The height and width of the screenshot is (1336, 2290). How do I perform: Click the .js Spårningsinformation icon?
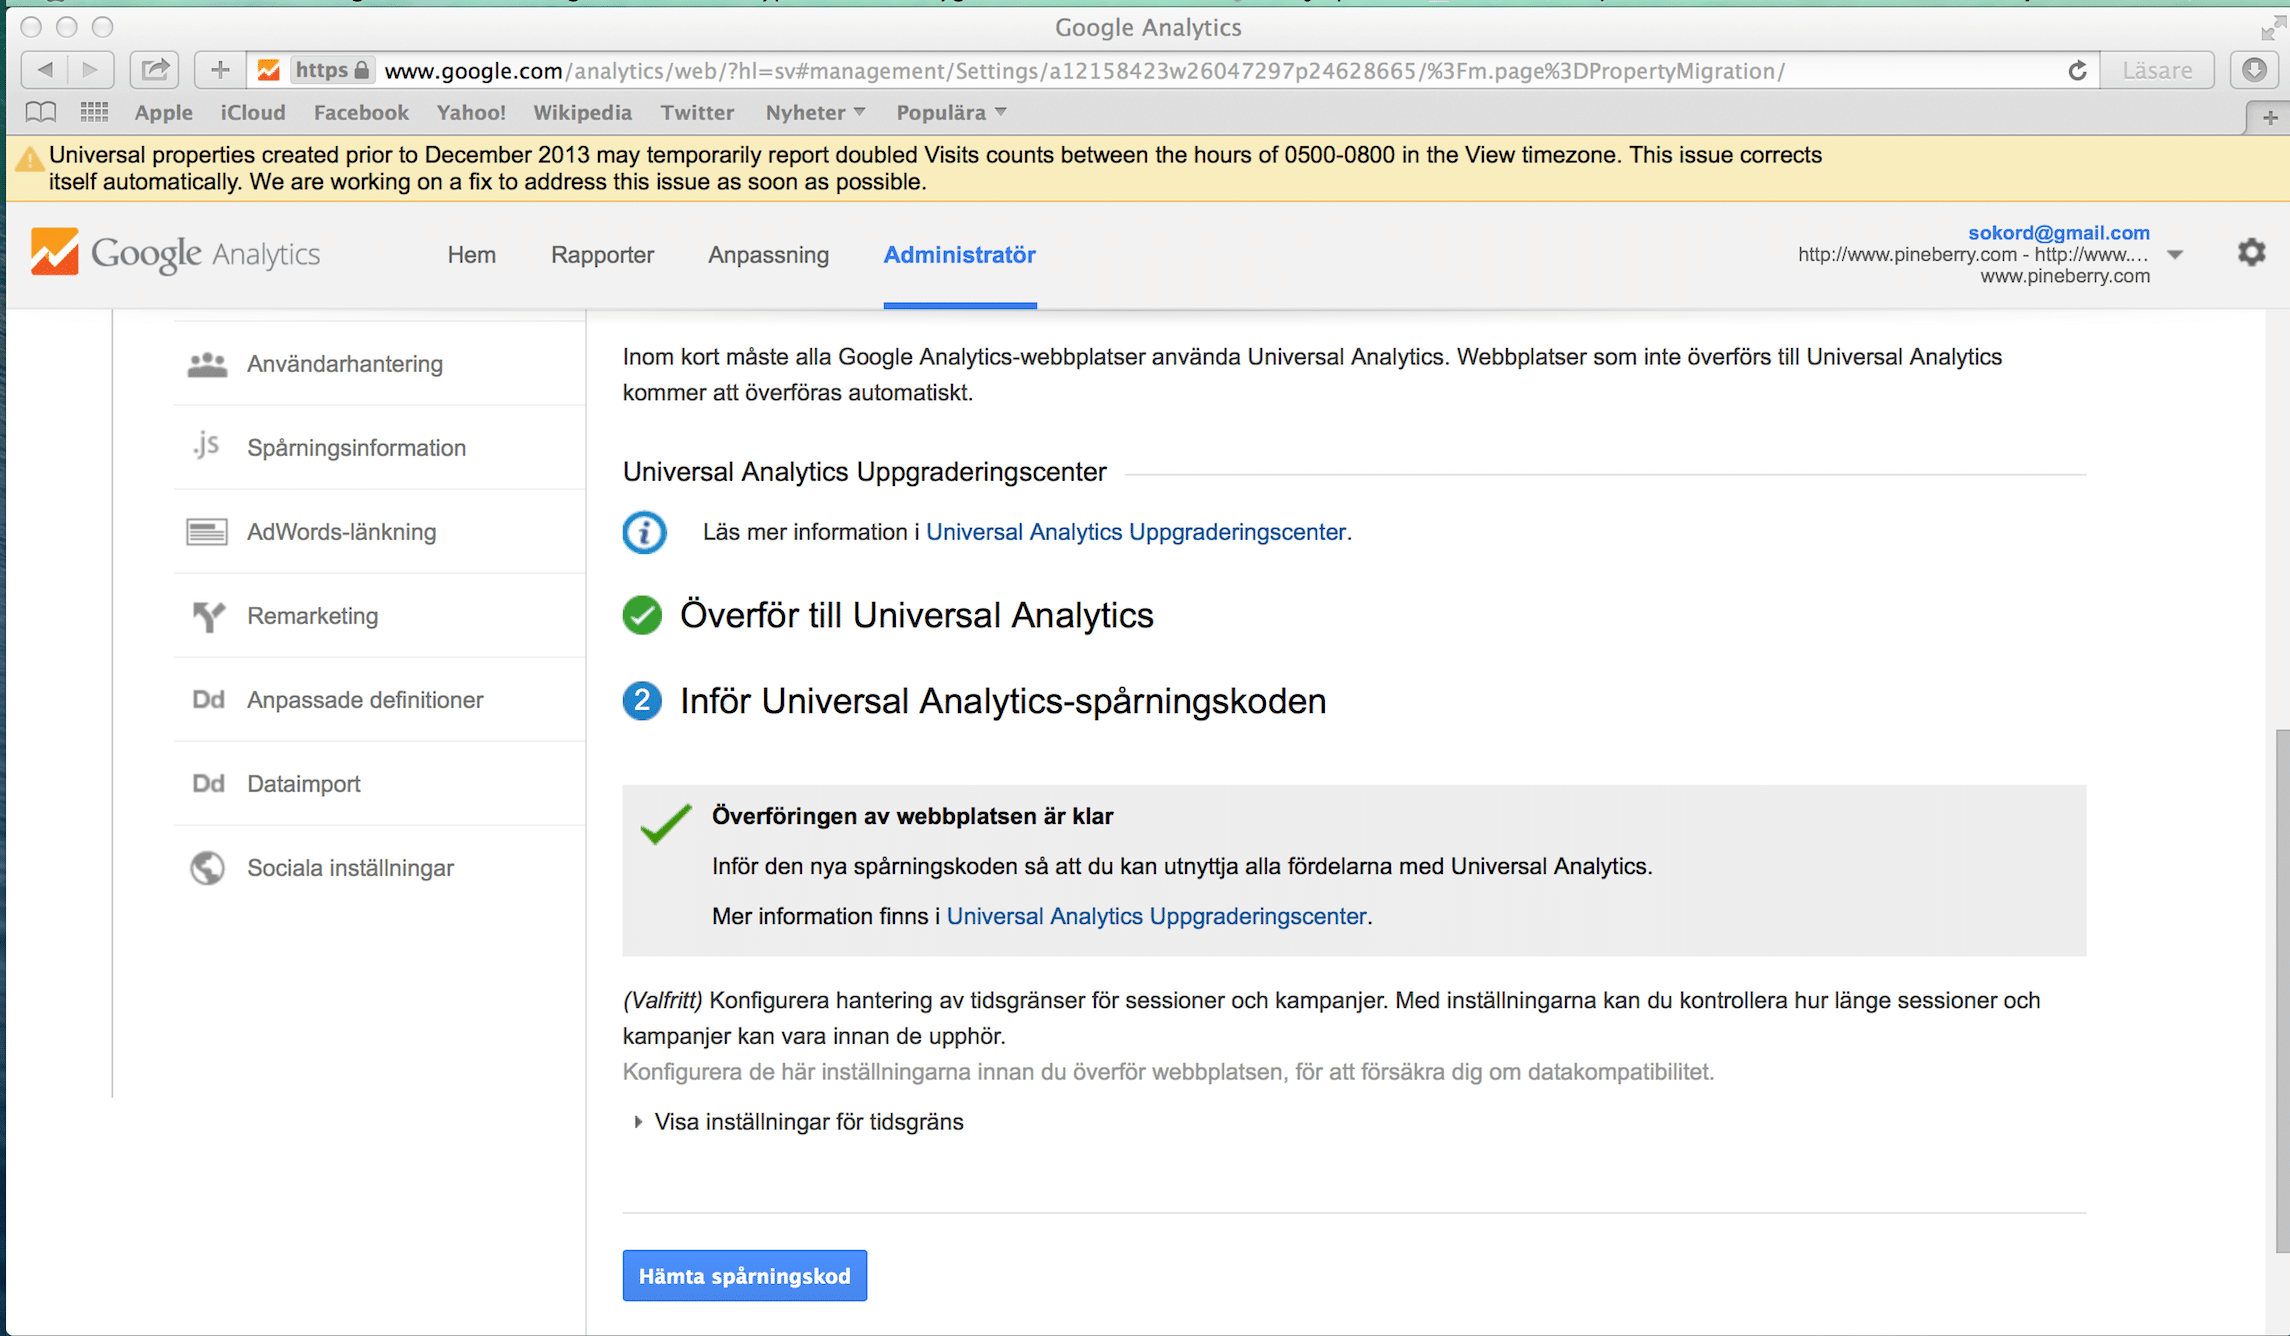(x=206, y=446)
